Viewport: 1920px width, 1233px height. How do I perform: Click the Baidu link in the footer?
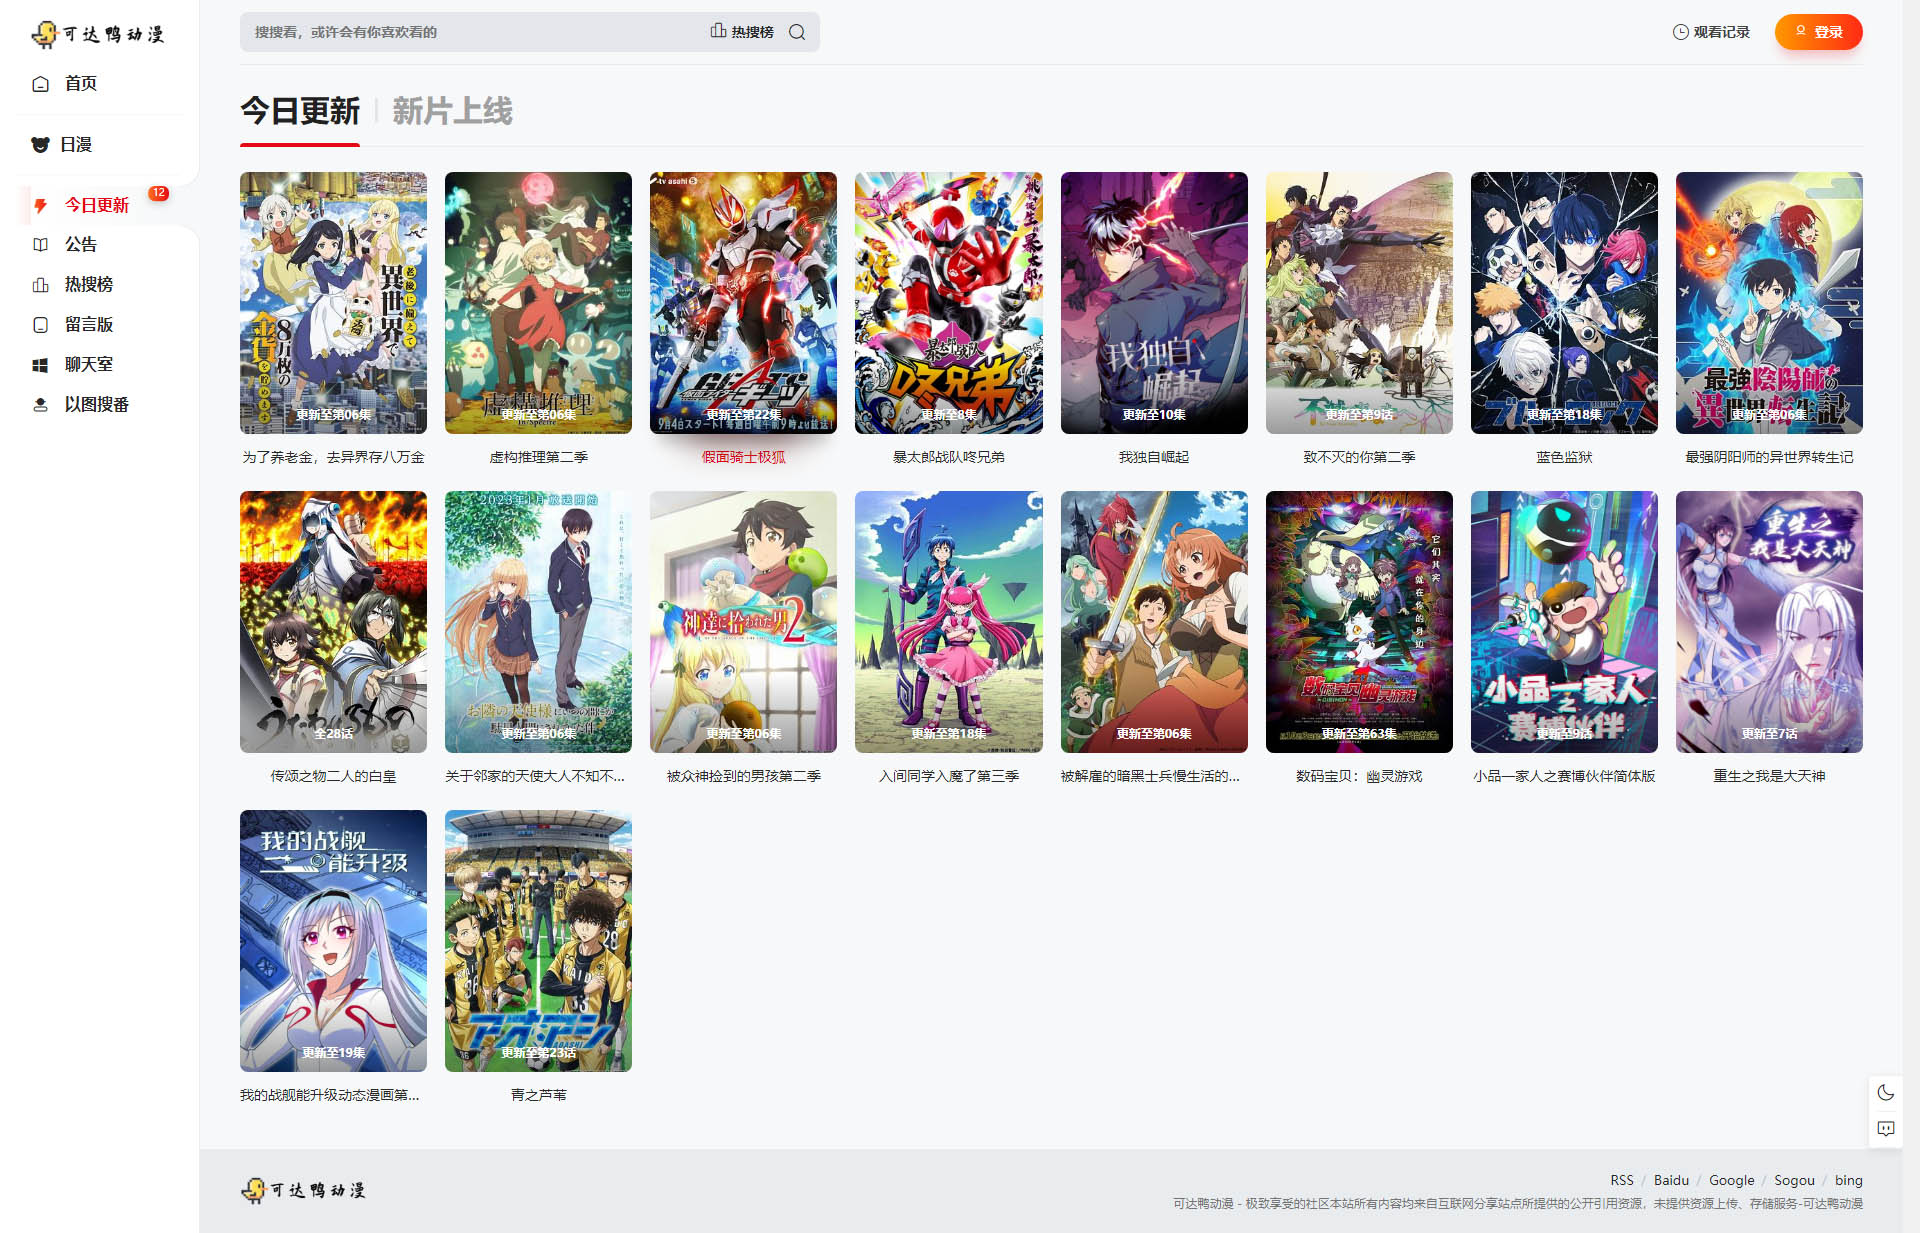pyautogui.click(x=1670, y=1180)
